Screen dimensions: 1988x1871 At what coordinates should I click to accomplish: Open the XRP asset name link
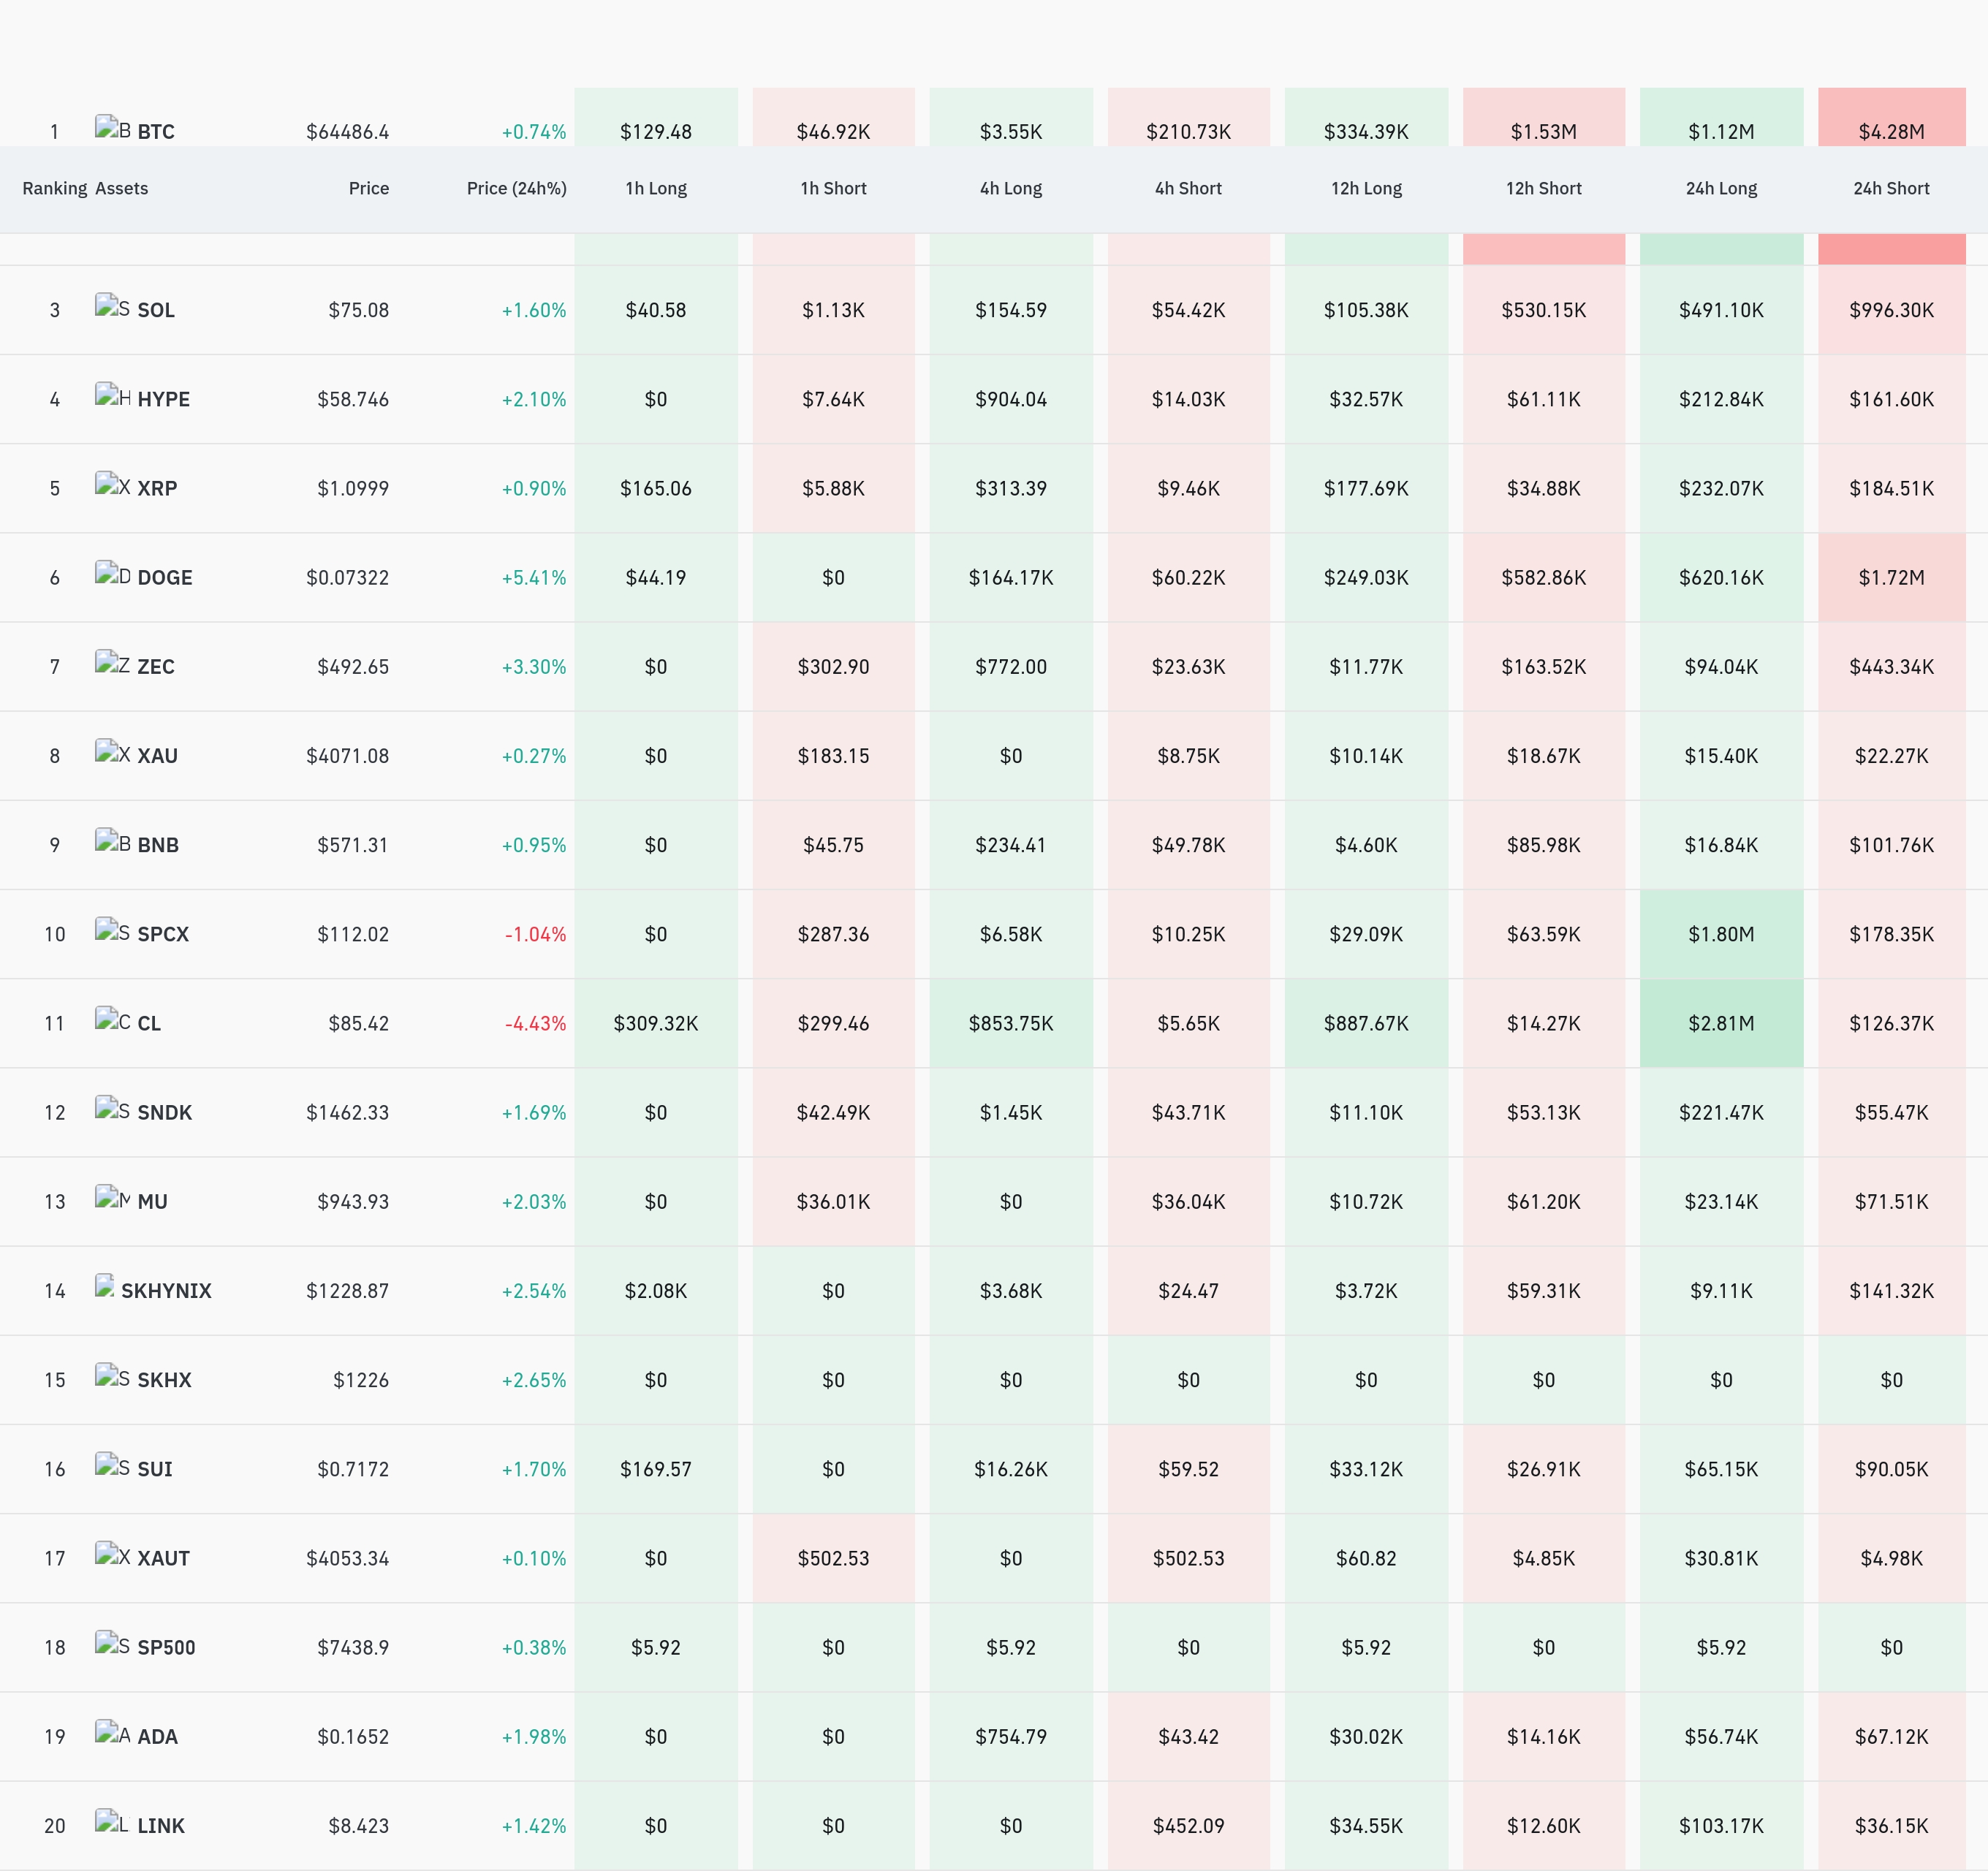pyautogui.click(x=157, y=488)
